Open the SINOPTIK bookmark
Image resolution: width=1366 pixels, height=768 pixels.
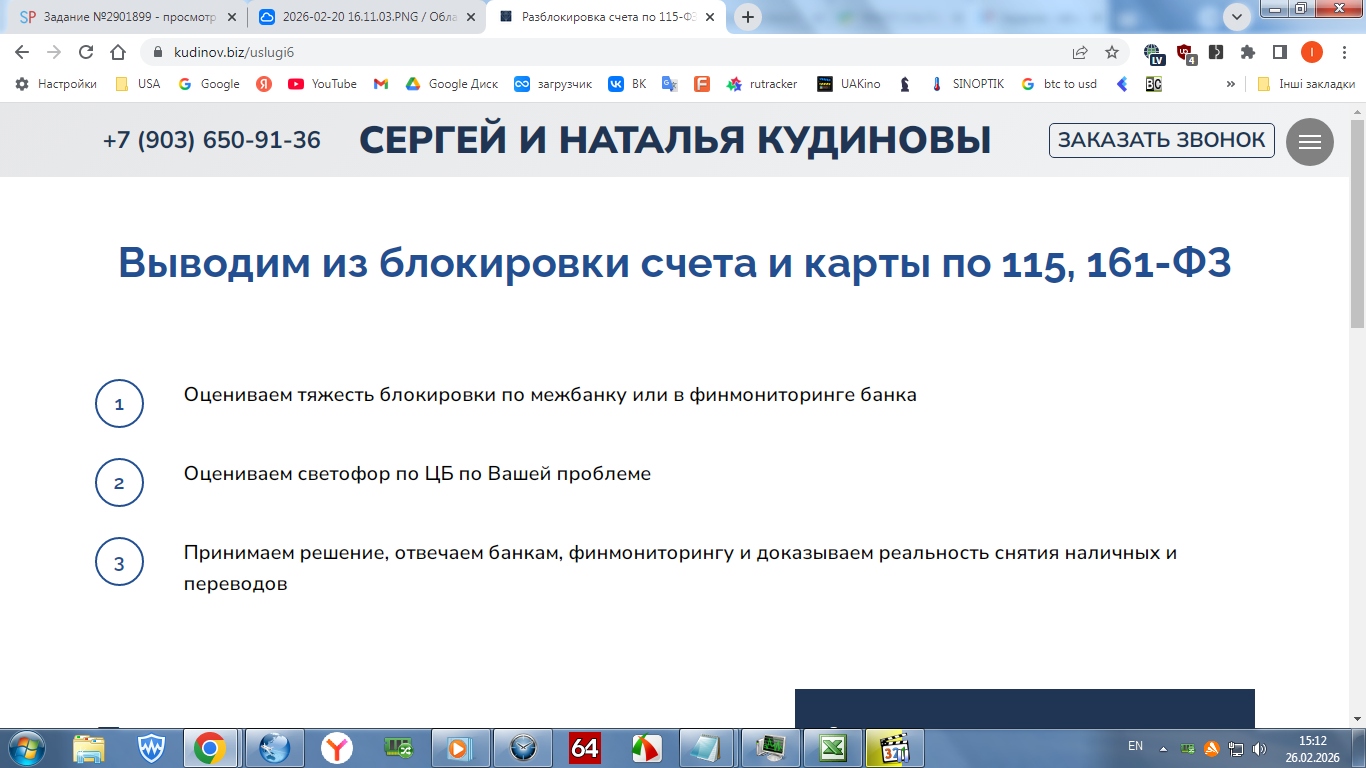(x=967, y=84)
